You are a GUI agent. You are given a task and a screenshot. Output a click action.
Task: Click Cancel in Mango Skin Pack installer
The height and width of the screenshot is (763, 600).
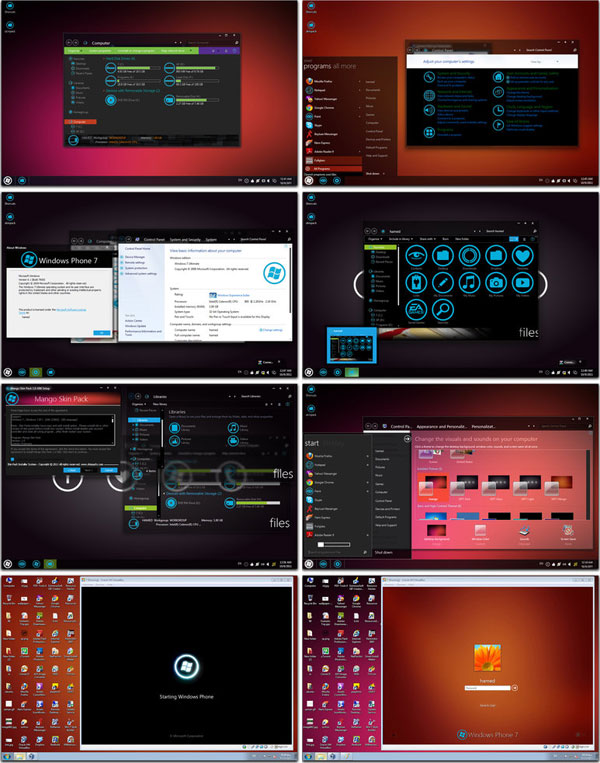109,470
